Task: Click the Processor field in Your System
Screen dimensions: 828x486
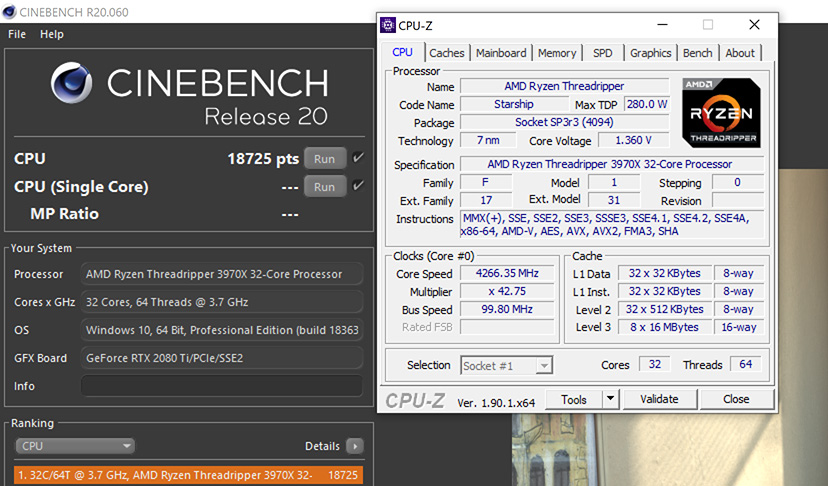Action: pos(222,274)
